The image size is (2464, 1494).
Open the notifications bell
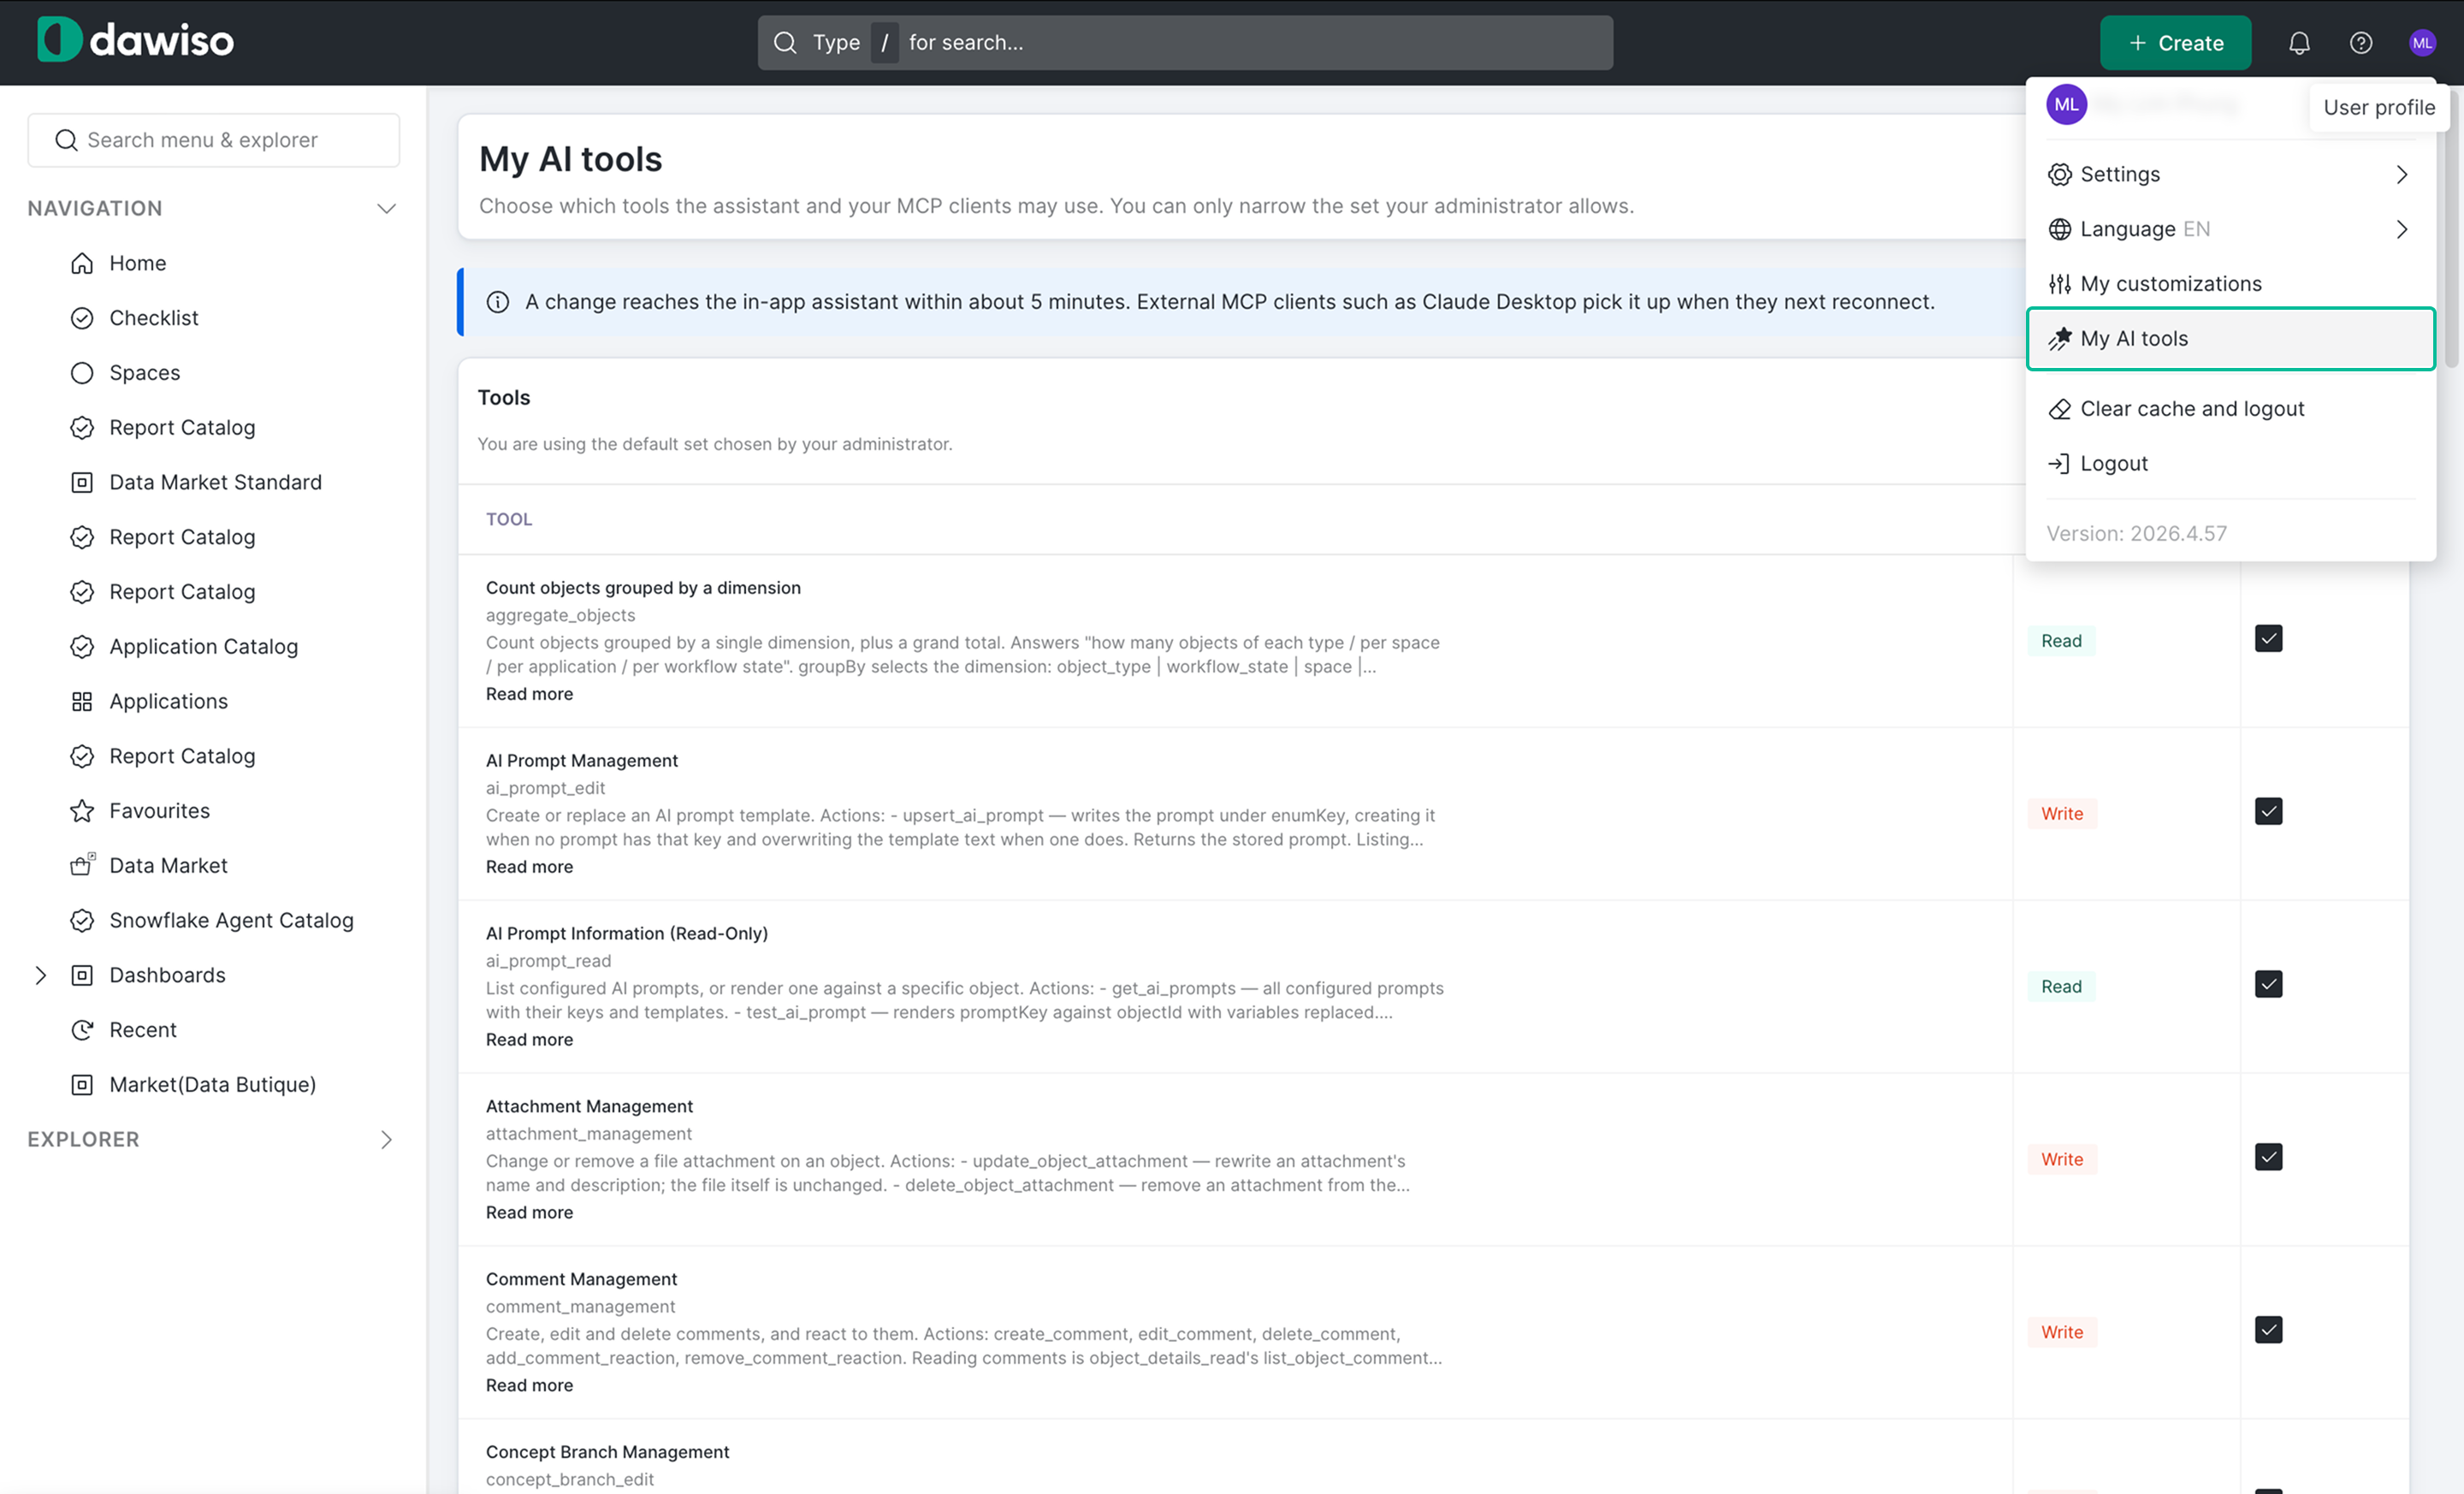tap(2299, 43)
